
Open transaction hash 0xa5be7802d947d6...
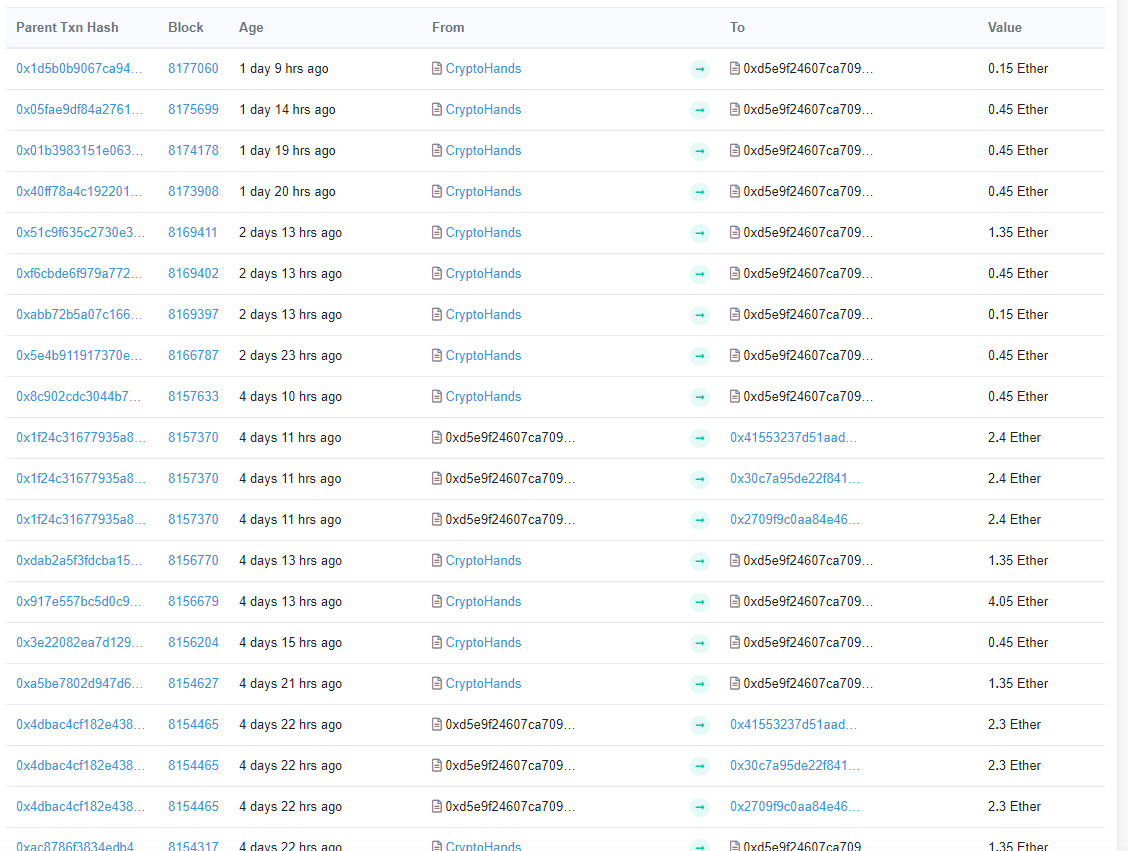point(79,683)
